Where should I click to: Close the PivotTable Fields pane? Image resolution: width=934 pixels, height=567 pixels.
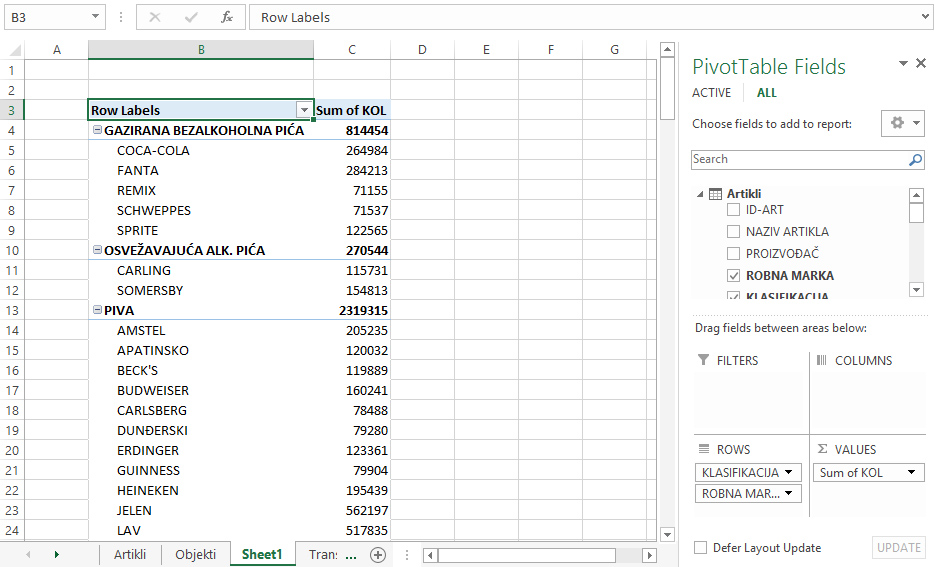[921, 63]
